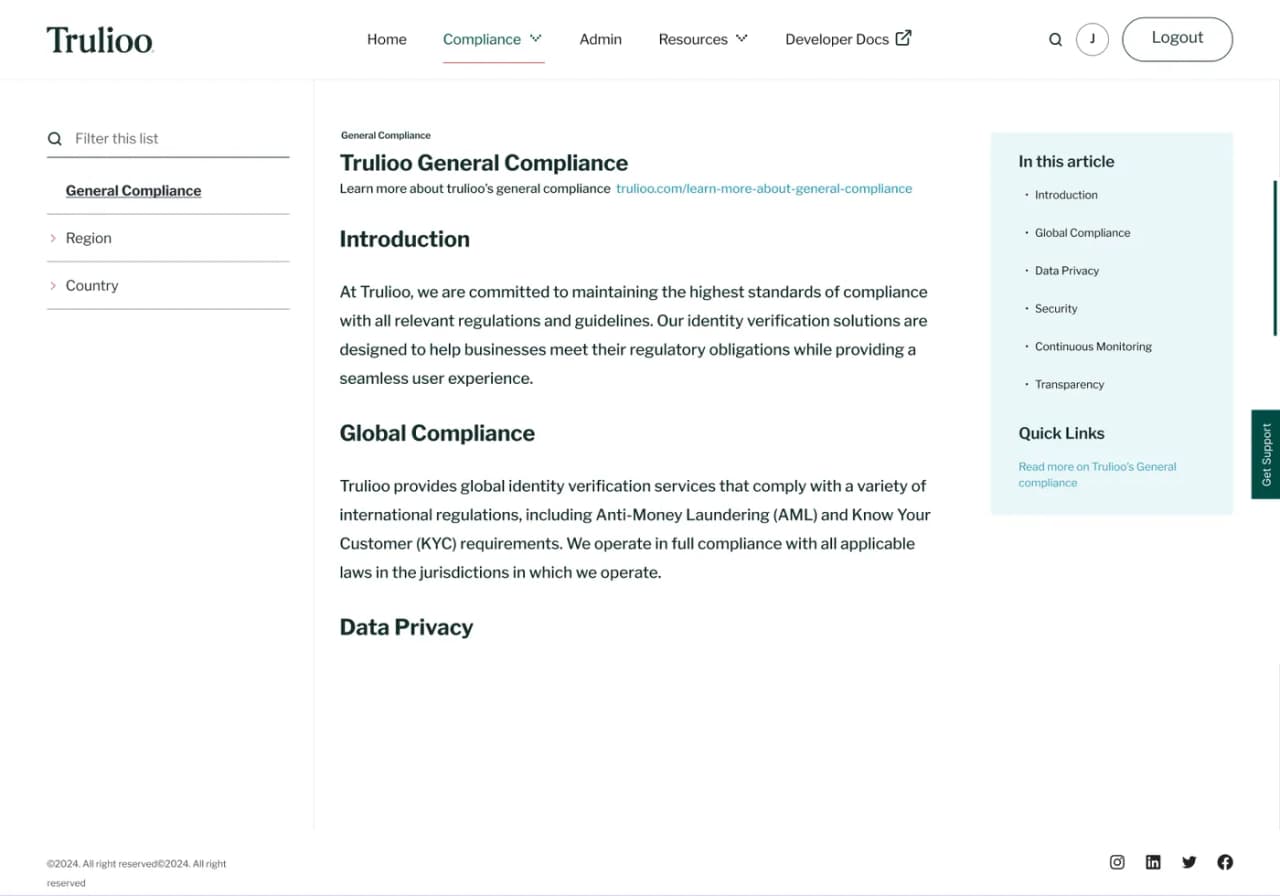The width and height of the screenshot is (1280, 896).
Task: Click the Introduction section heading
Action: 405,239
